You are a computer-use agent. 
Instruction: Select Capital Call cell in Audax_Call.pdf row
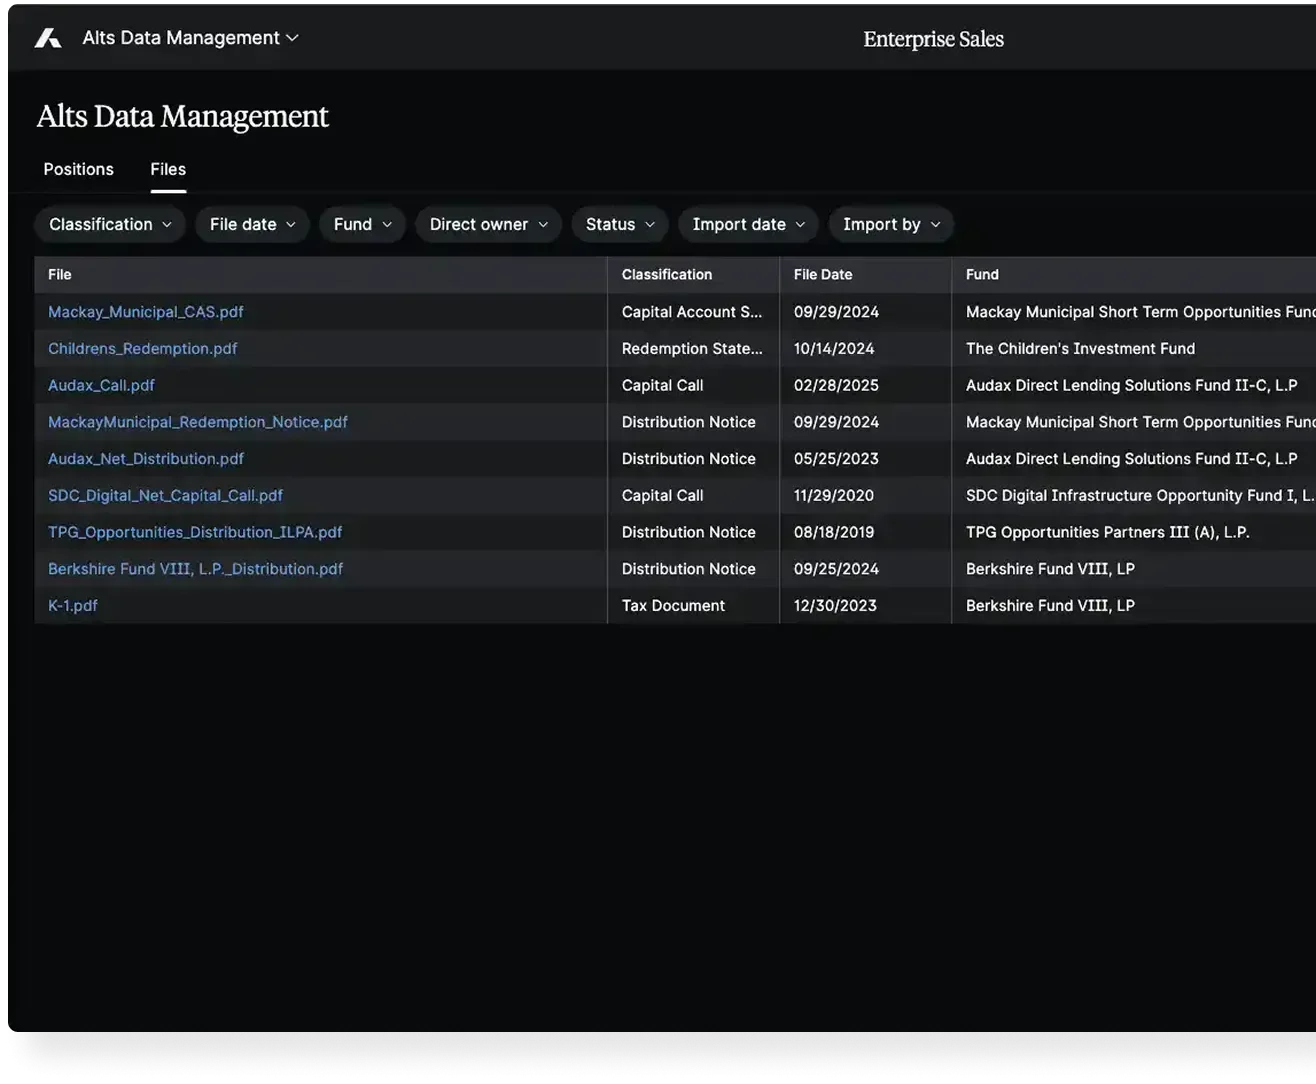(693, 385)
